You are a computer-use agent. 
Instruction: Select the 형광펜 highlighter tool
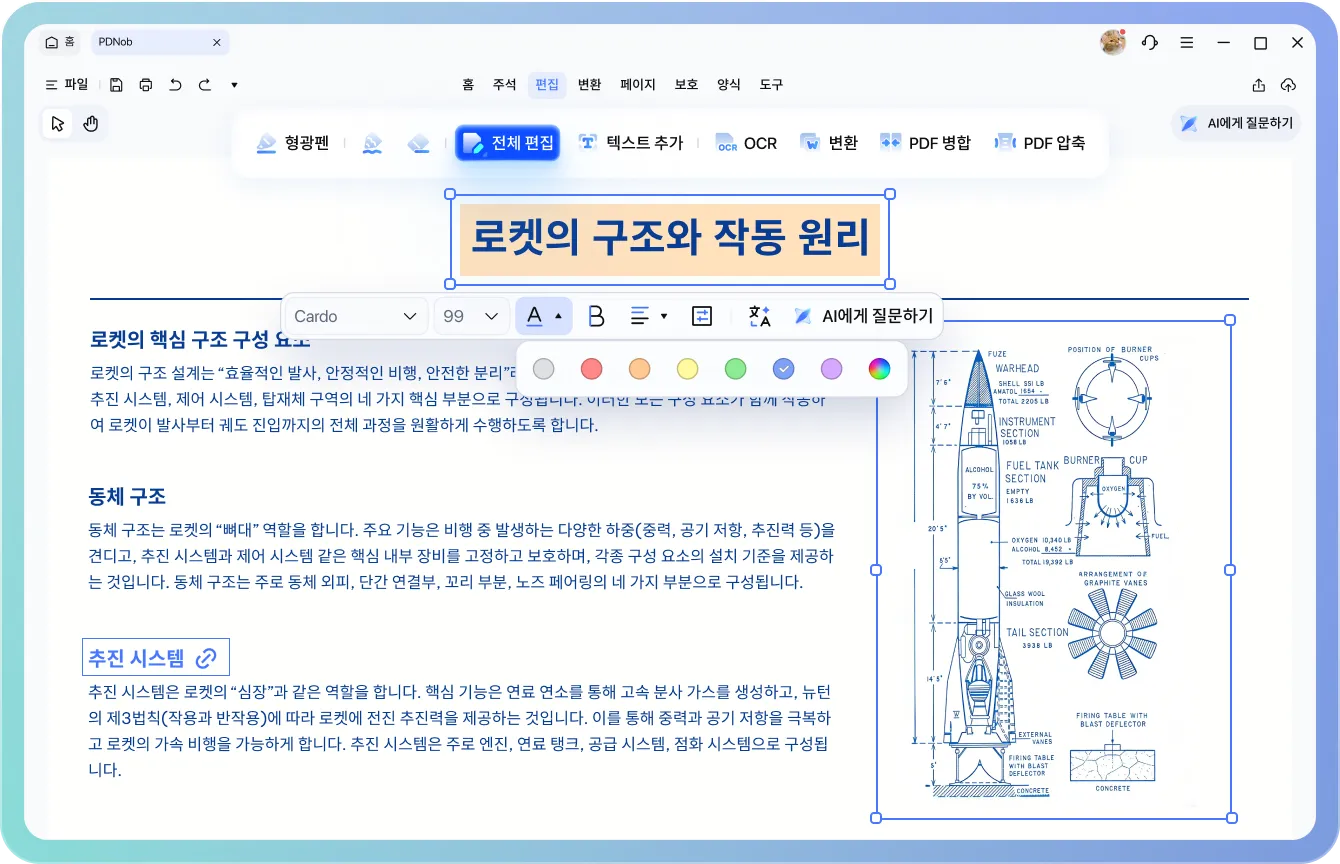pyautogui.click(x=292, y=143)
